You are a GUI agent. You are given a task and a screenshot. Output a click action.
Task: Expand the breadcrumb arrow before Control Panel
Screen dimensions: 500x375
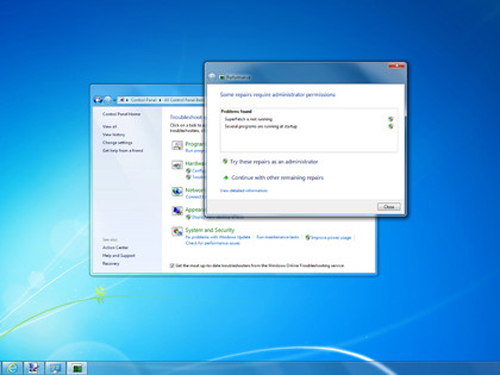(x=127, y=100)
